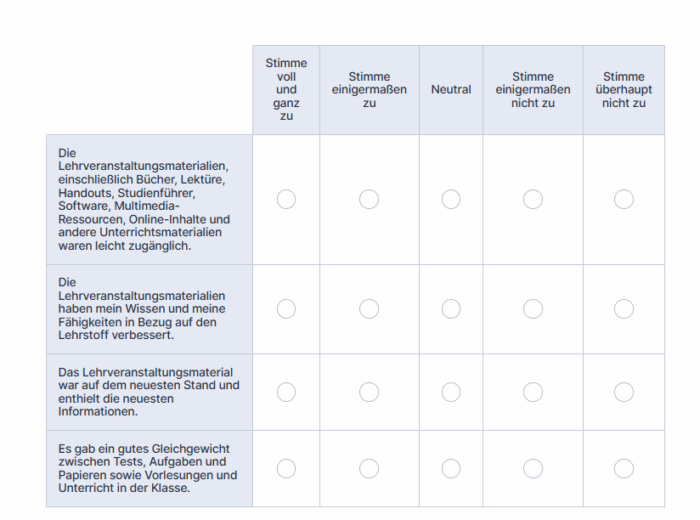Select 'Stimme überhaupt nicht zu' for leicht zugänglich

[x=624, y=199]
